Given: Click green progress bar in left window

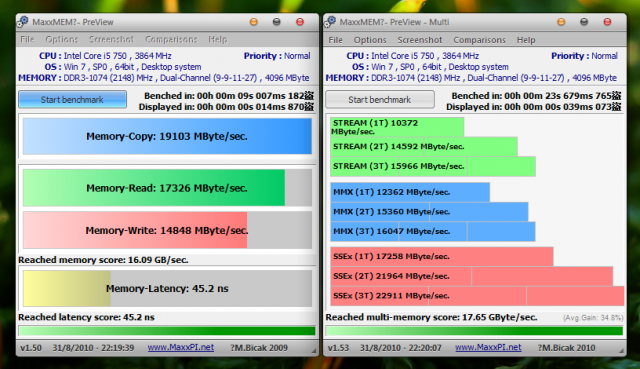Looking at the screenshot, I should tap(167, 331).
